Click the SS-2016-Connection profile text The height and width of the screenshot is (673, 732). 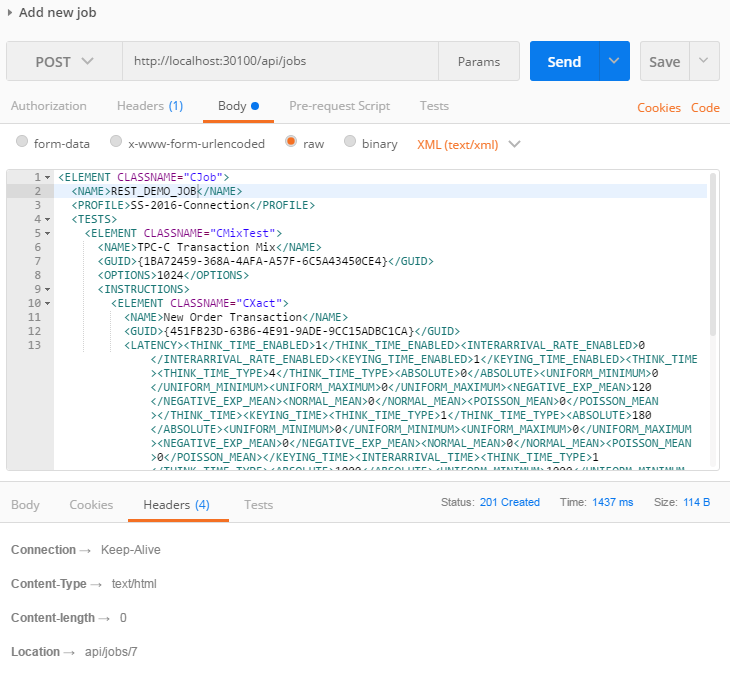[x=190, y=205]
